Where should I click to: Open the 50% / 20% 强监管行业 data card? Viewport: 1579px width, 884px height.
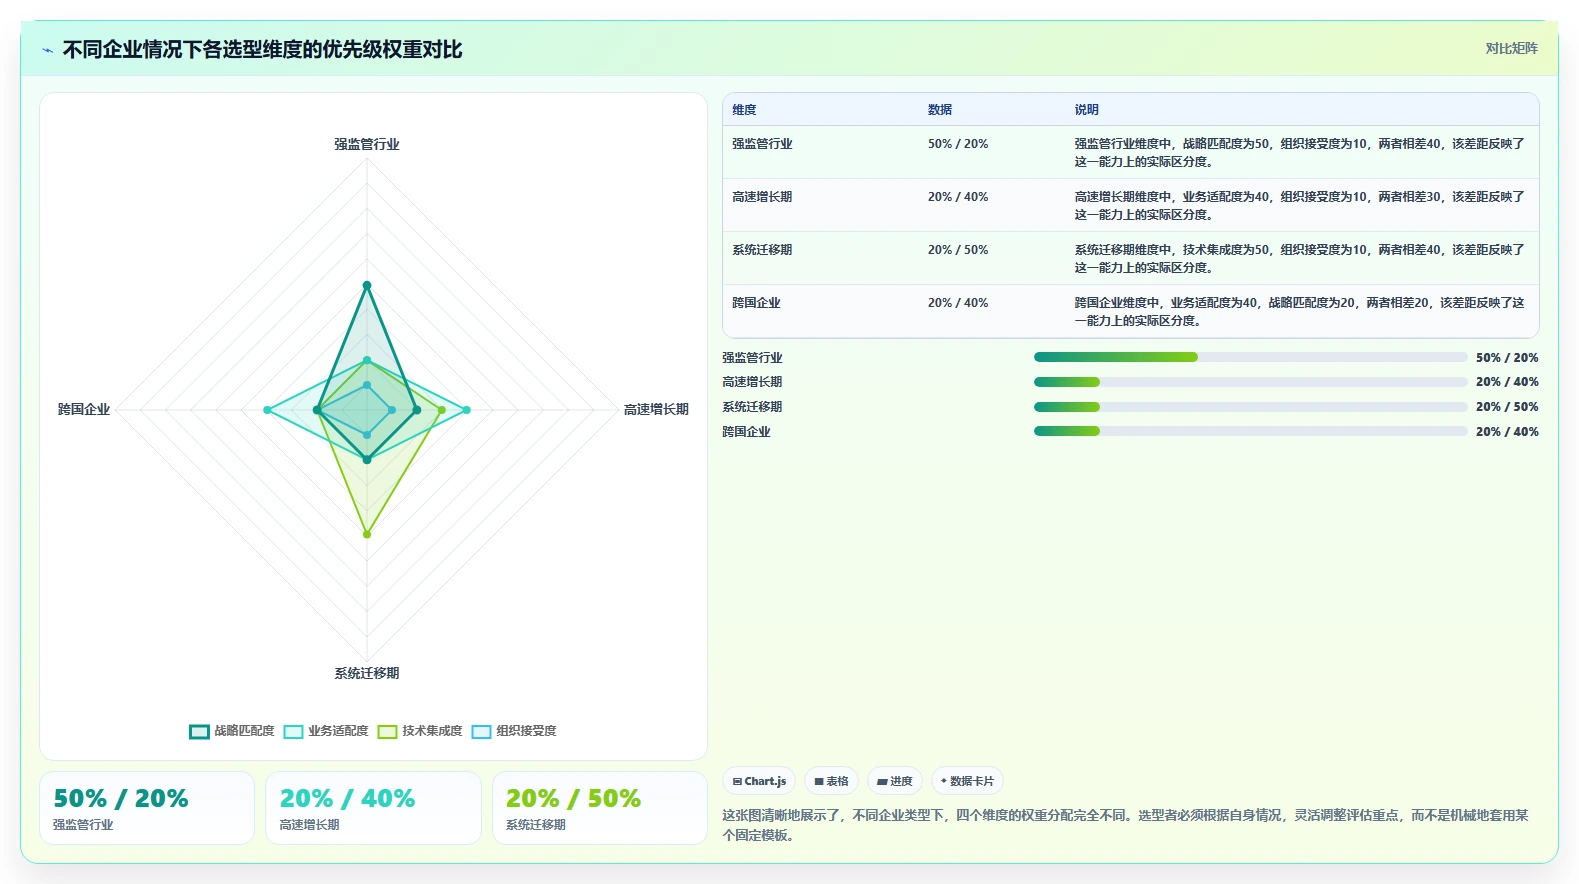pyautogui.click(x=147, y=808)
